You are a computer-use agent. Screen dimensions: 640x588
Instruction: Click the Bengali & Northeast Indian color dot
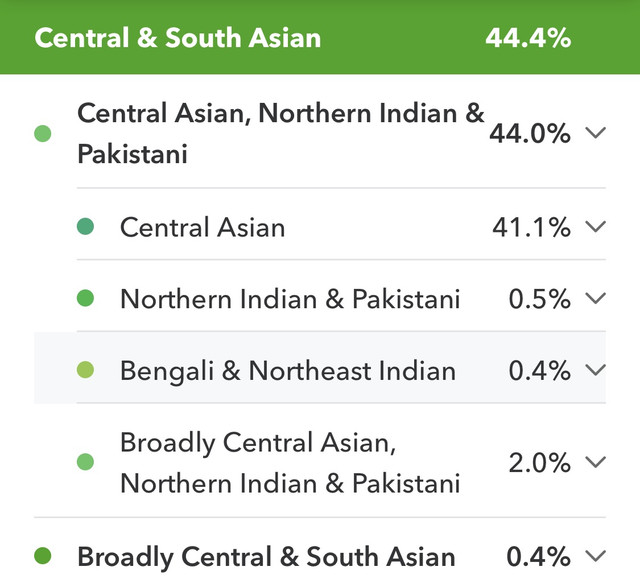point(85,370)
